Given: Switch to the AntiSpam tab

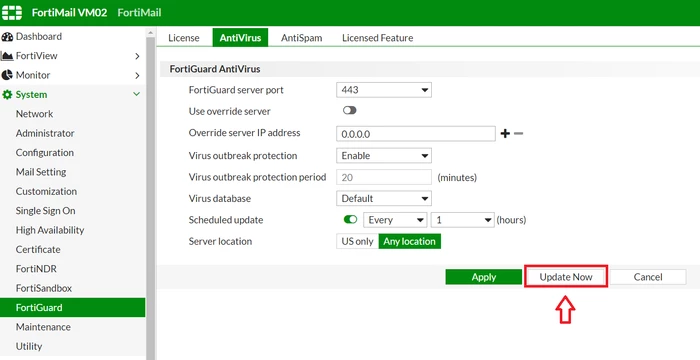Looking at the screenshot, I should 301,38.
